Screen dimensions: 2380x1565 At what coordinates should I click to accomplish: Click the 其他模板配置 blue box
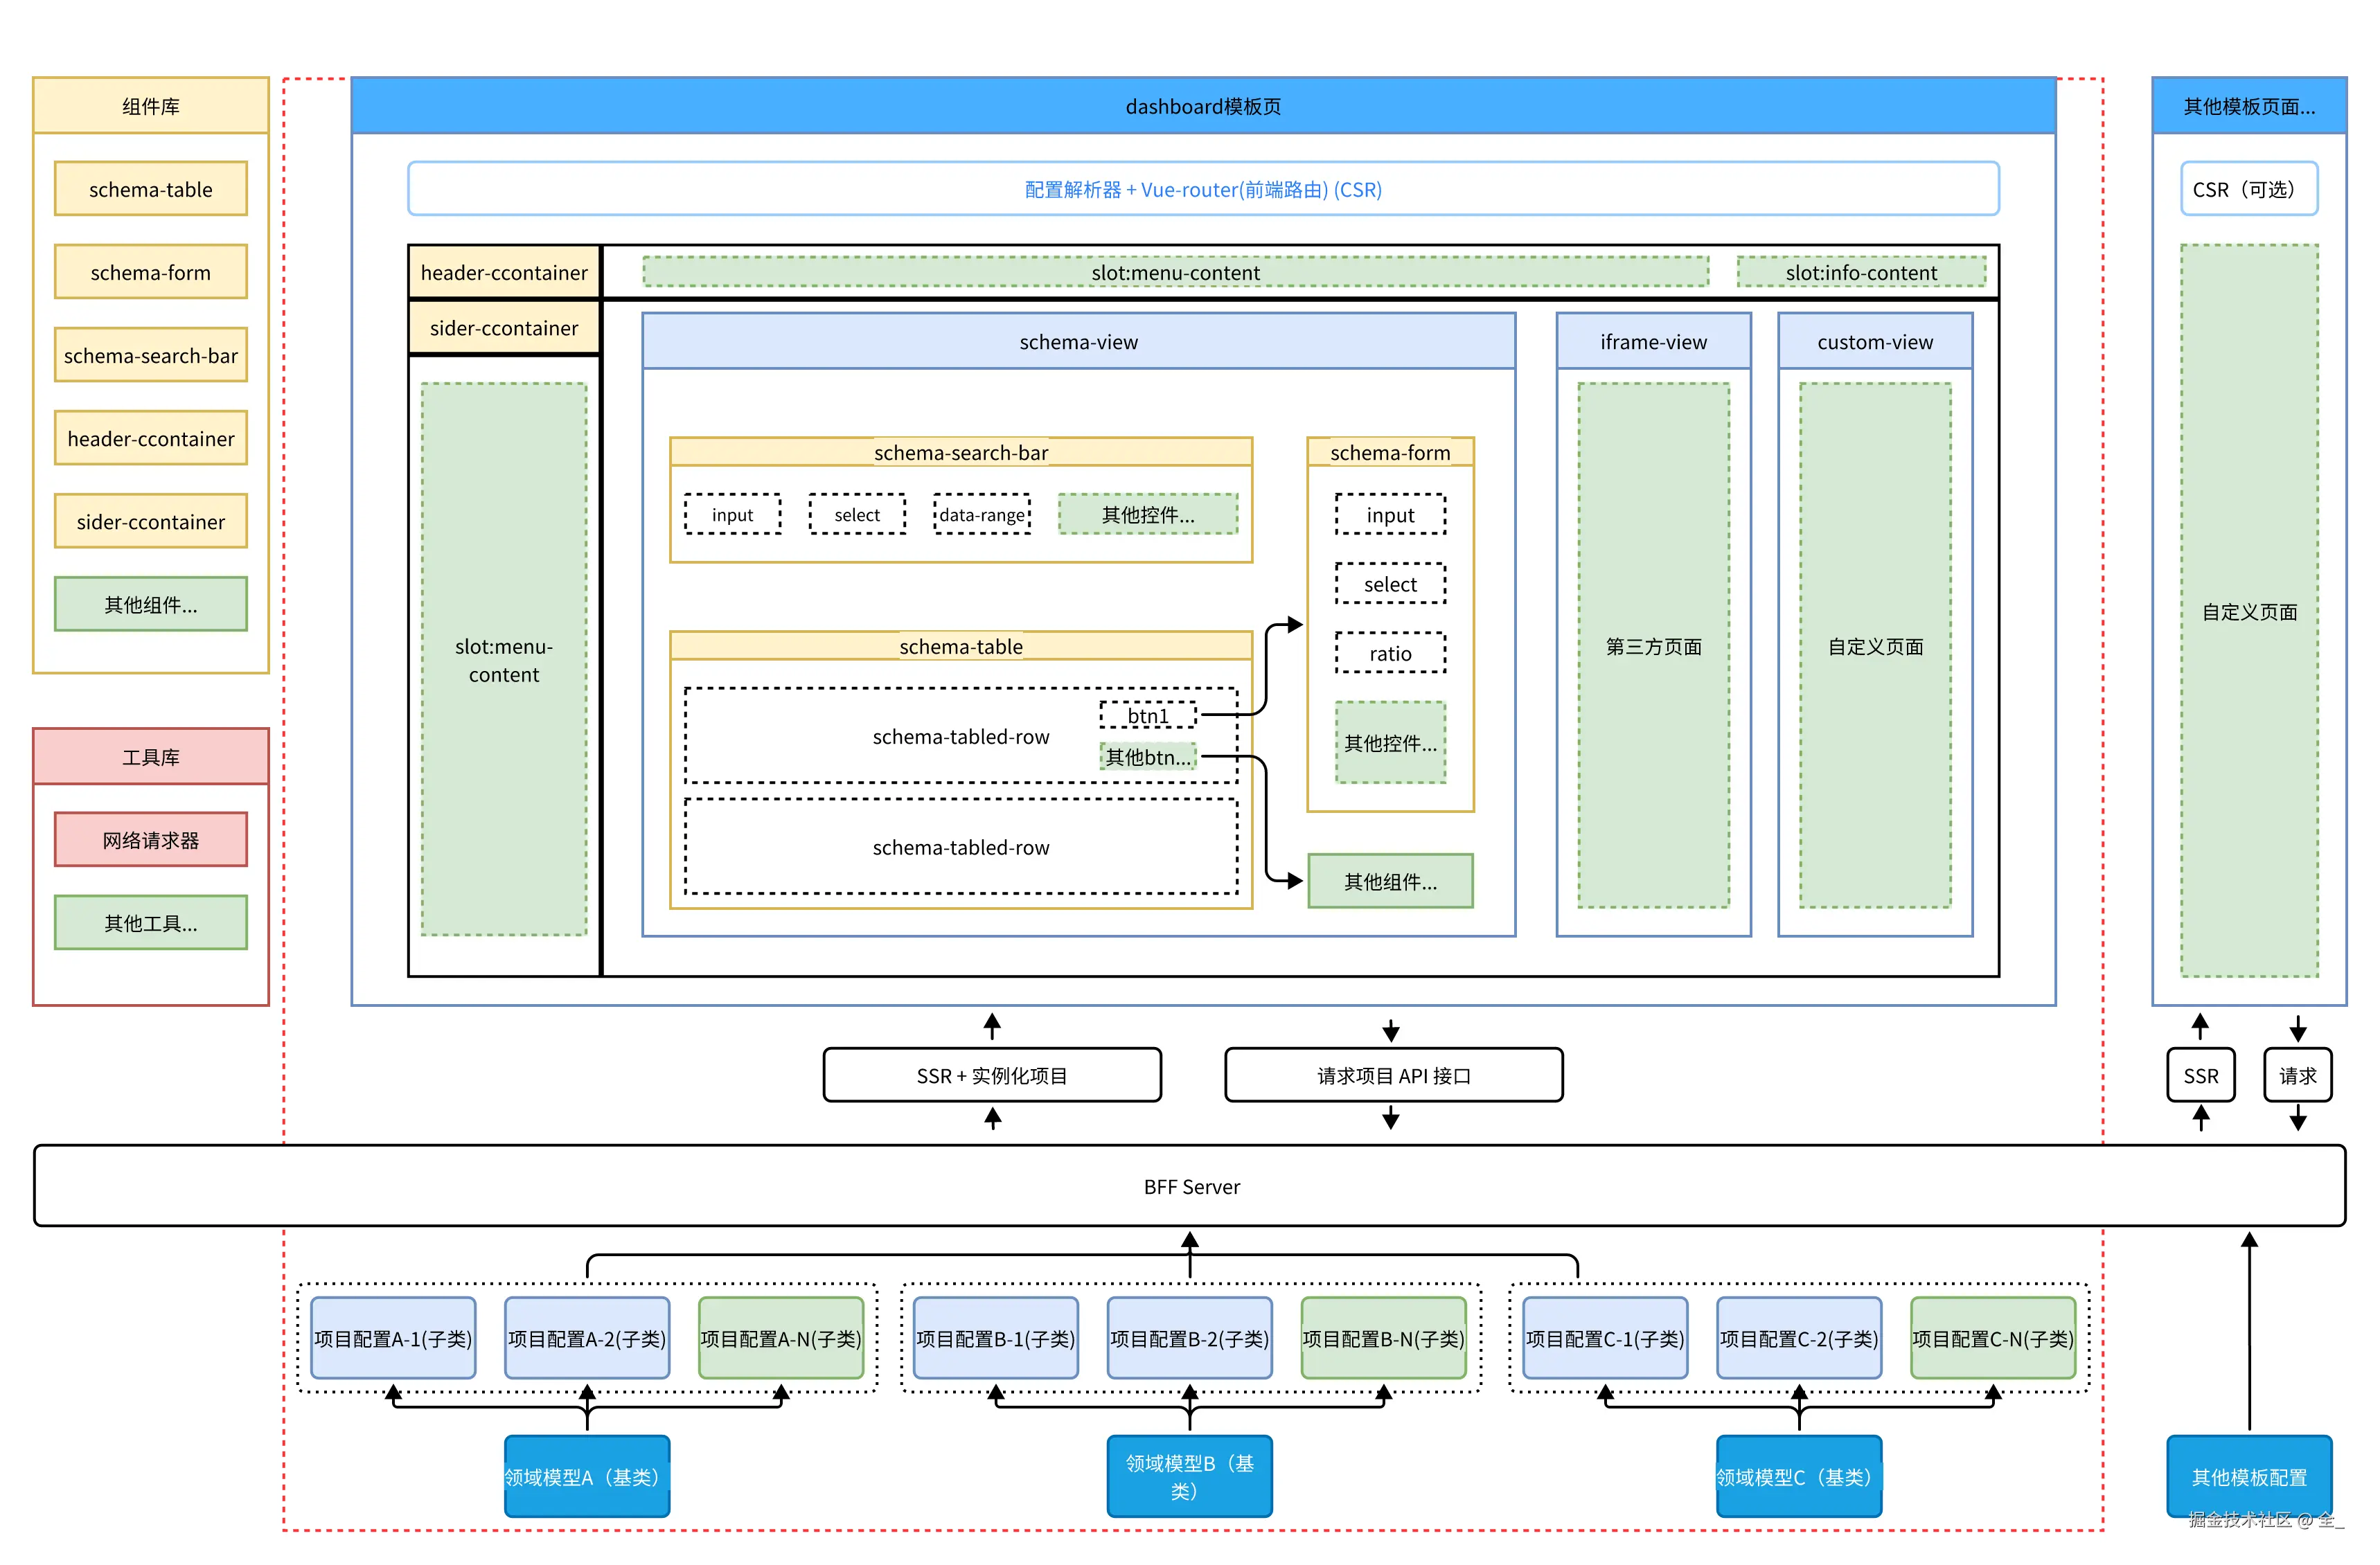[2248, 1476]
